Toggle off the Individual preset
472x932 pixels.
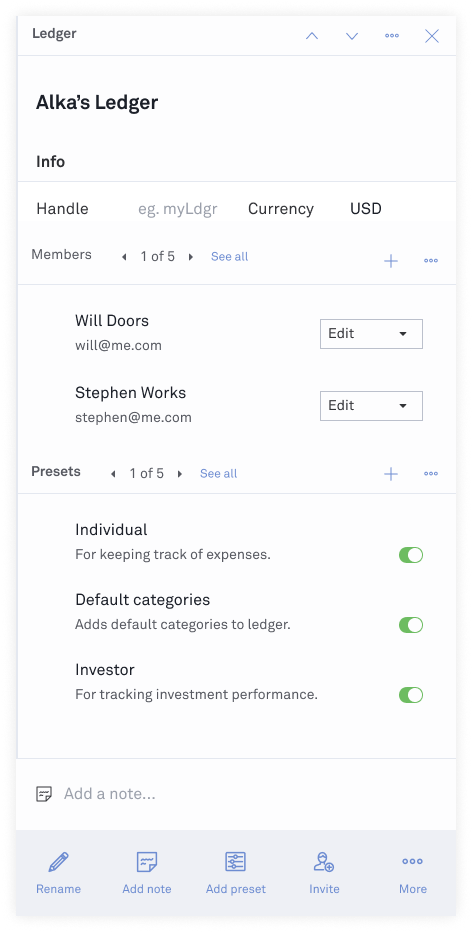(411, 555)
